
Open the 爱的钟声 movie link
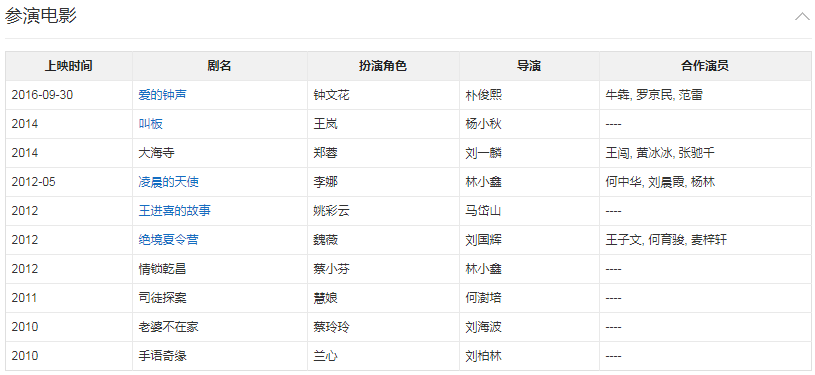[x=162, y=95]
